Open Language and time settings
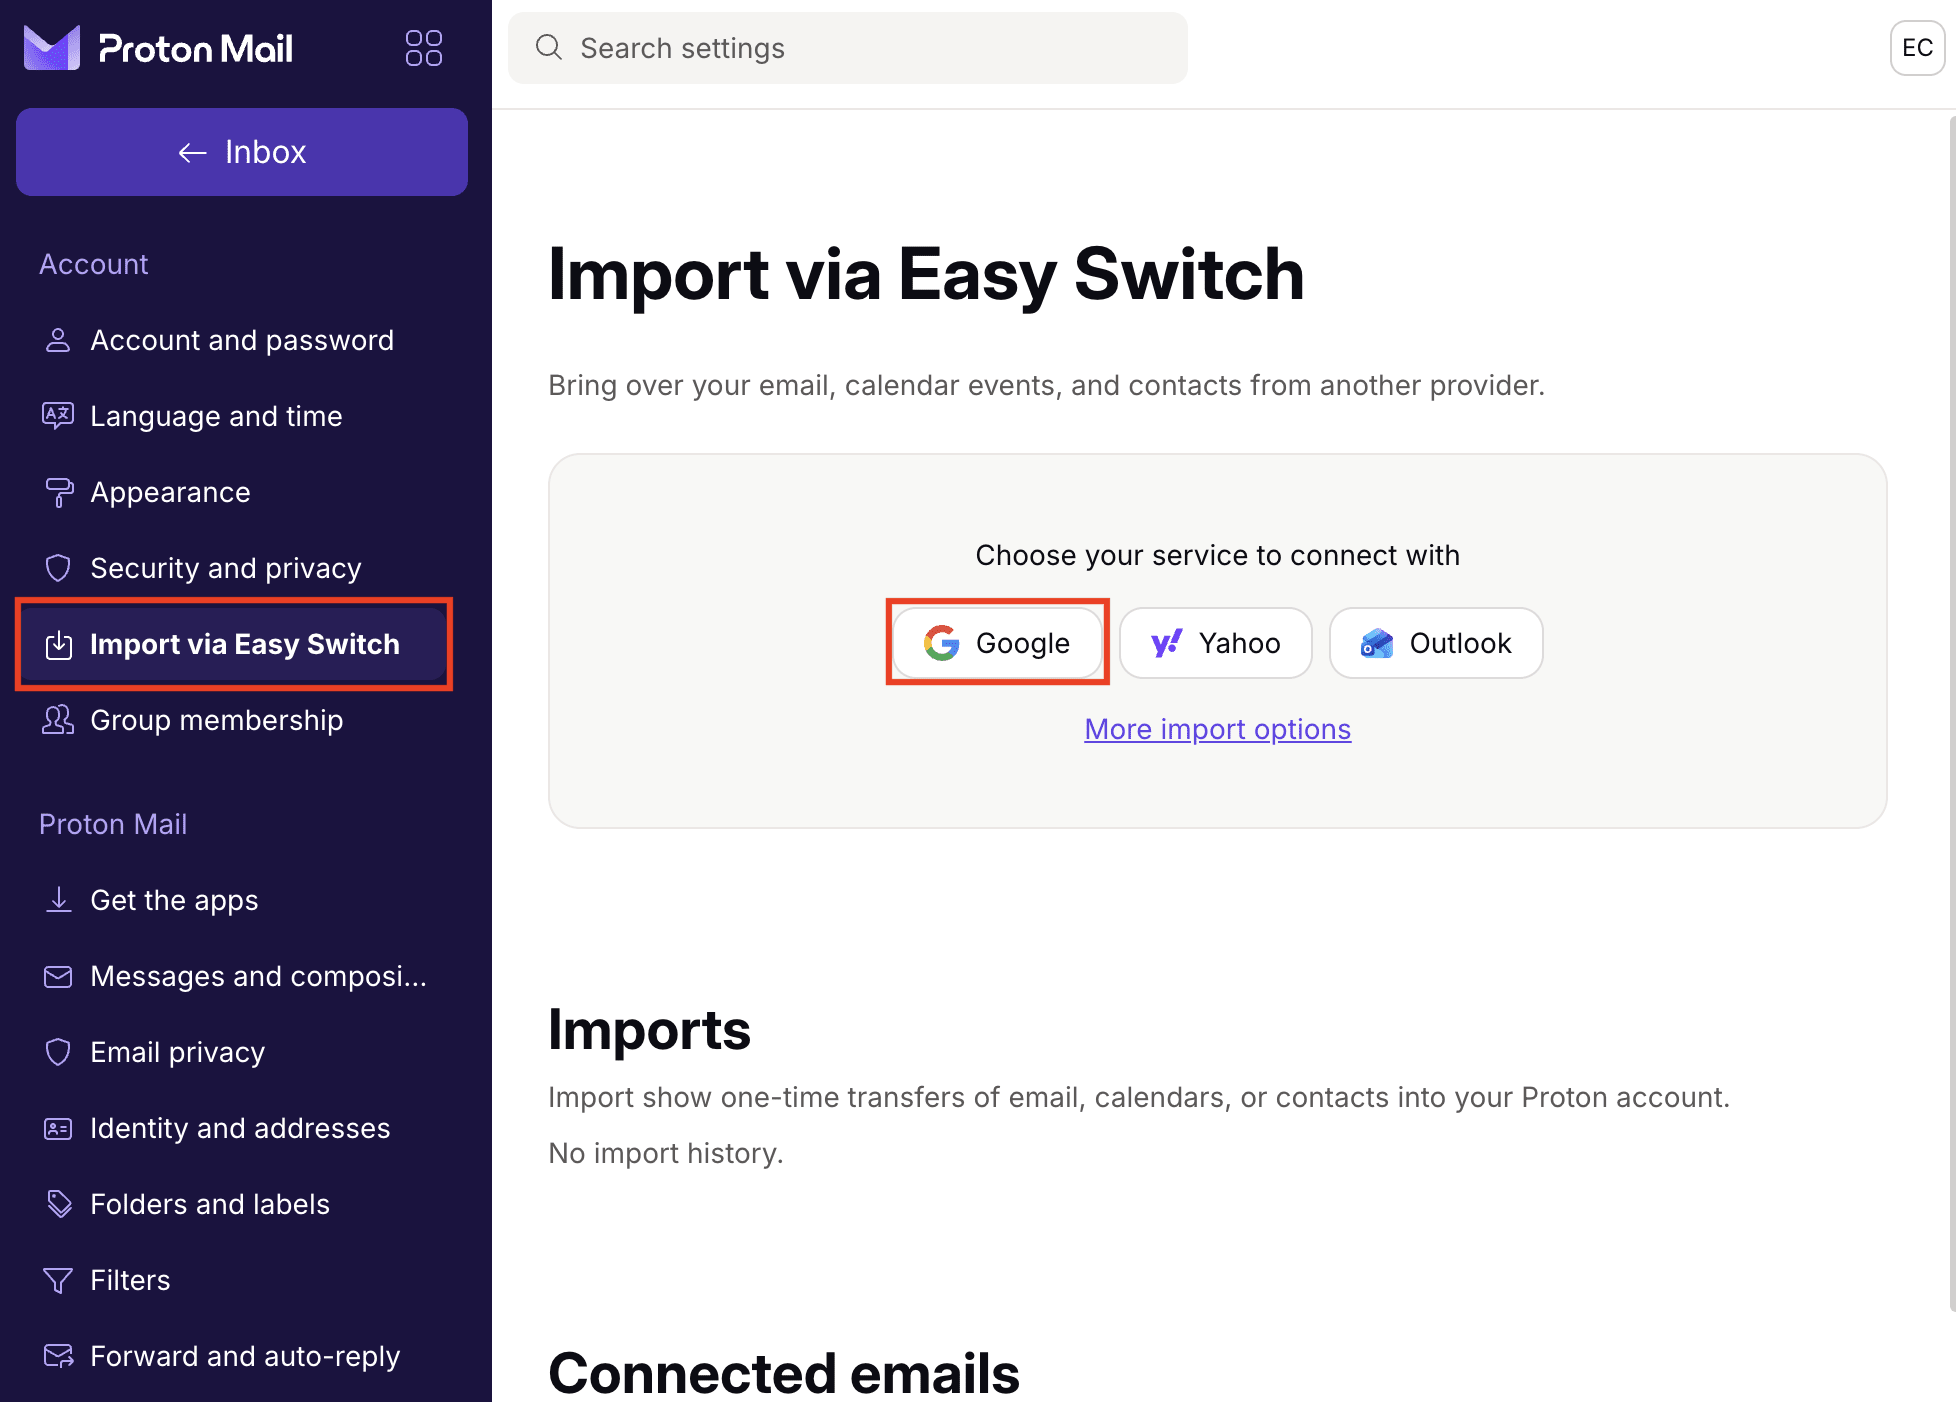1956x1402 pixels. (x=240, y=416)
